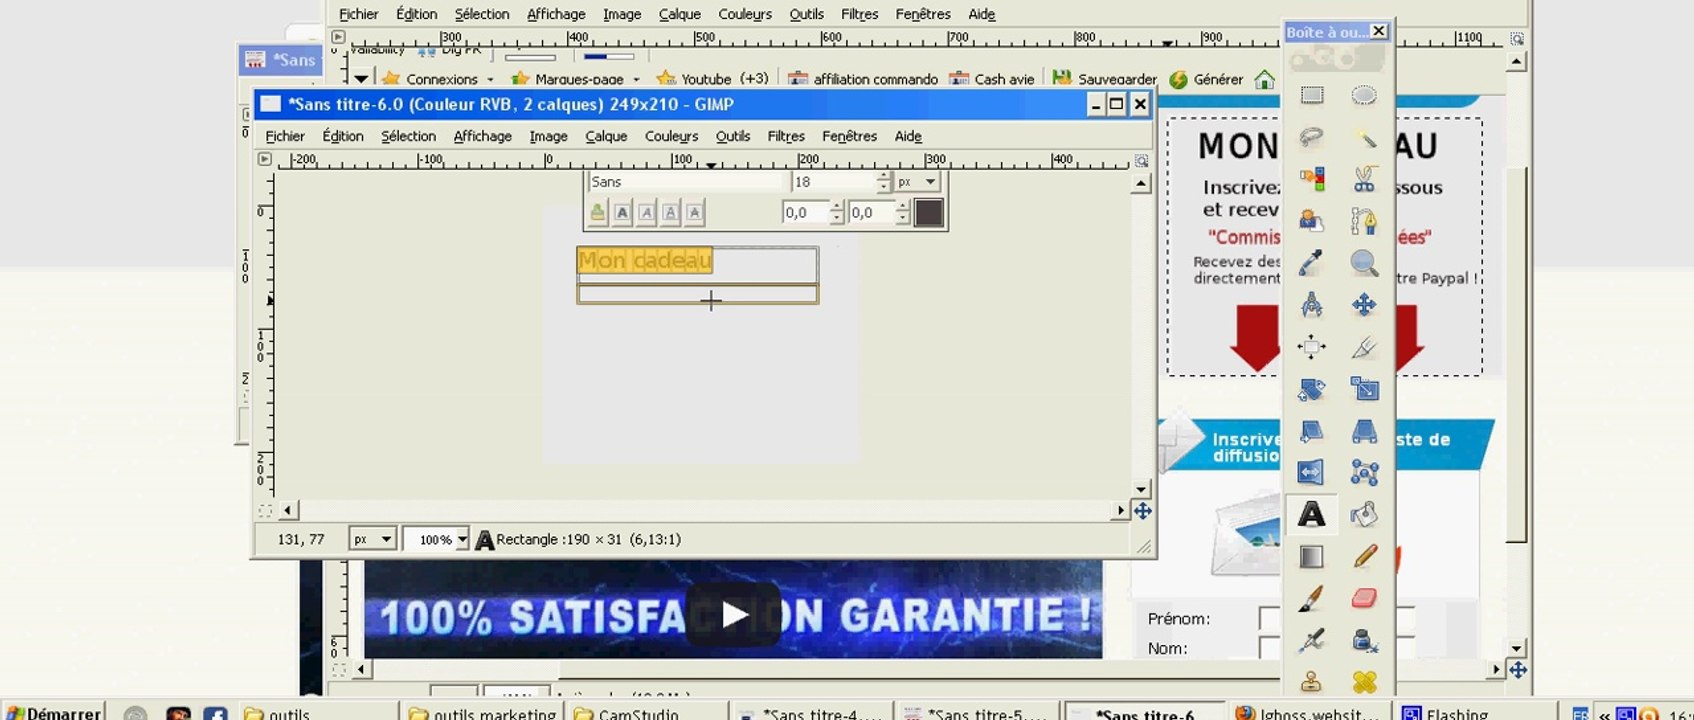The width and height of the screenshot is (1694, 720).
Task: Open the Cash avie bookmark
Action: coord(992,79)
